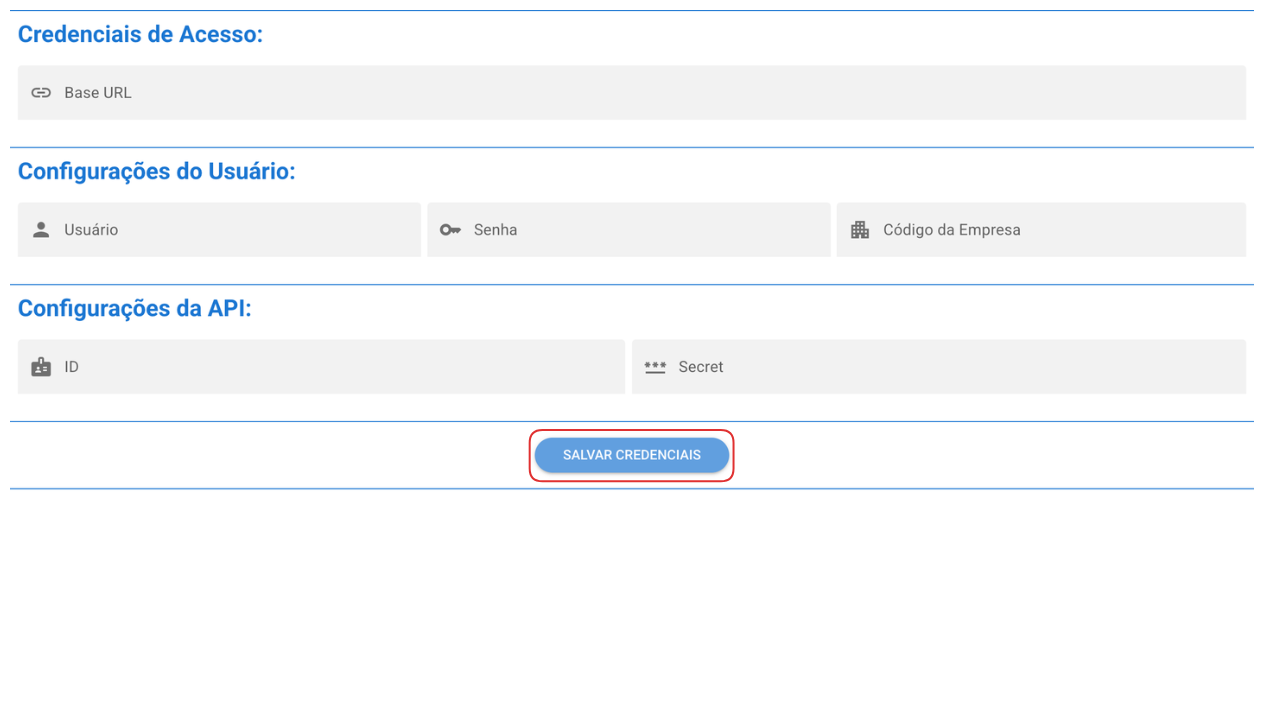The image size is (1264, 712).
Task: Click the Configurações da API heading
Action: click(x=135, y=309)
